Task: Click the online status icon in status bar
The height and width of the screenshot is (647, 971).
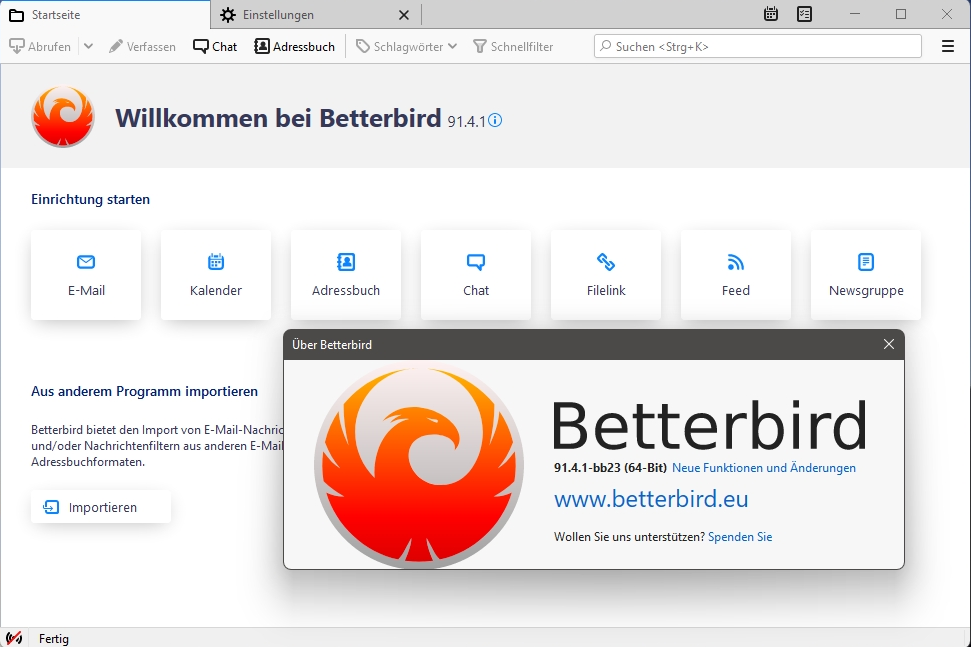Action: [x=14, y=638]
